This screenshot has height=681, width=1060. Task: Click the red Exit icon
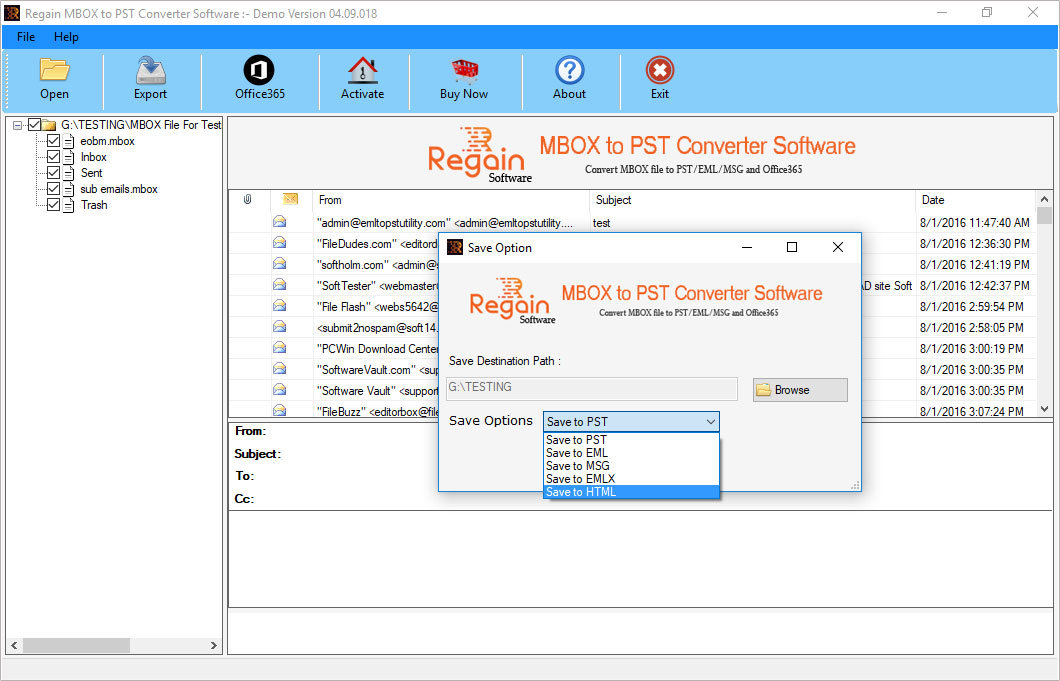pyautogui.click(x=660, y=70)
